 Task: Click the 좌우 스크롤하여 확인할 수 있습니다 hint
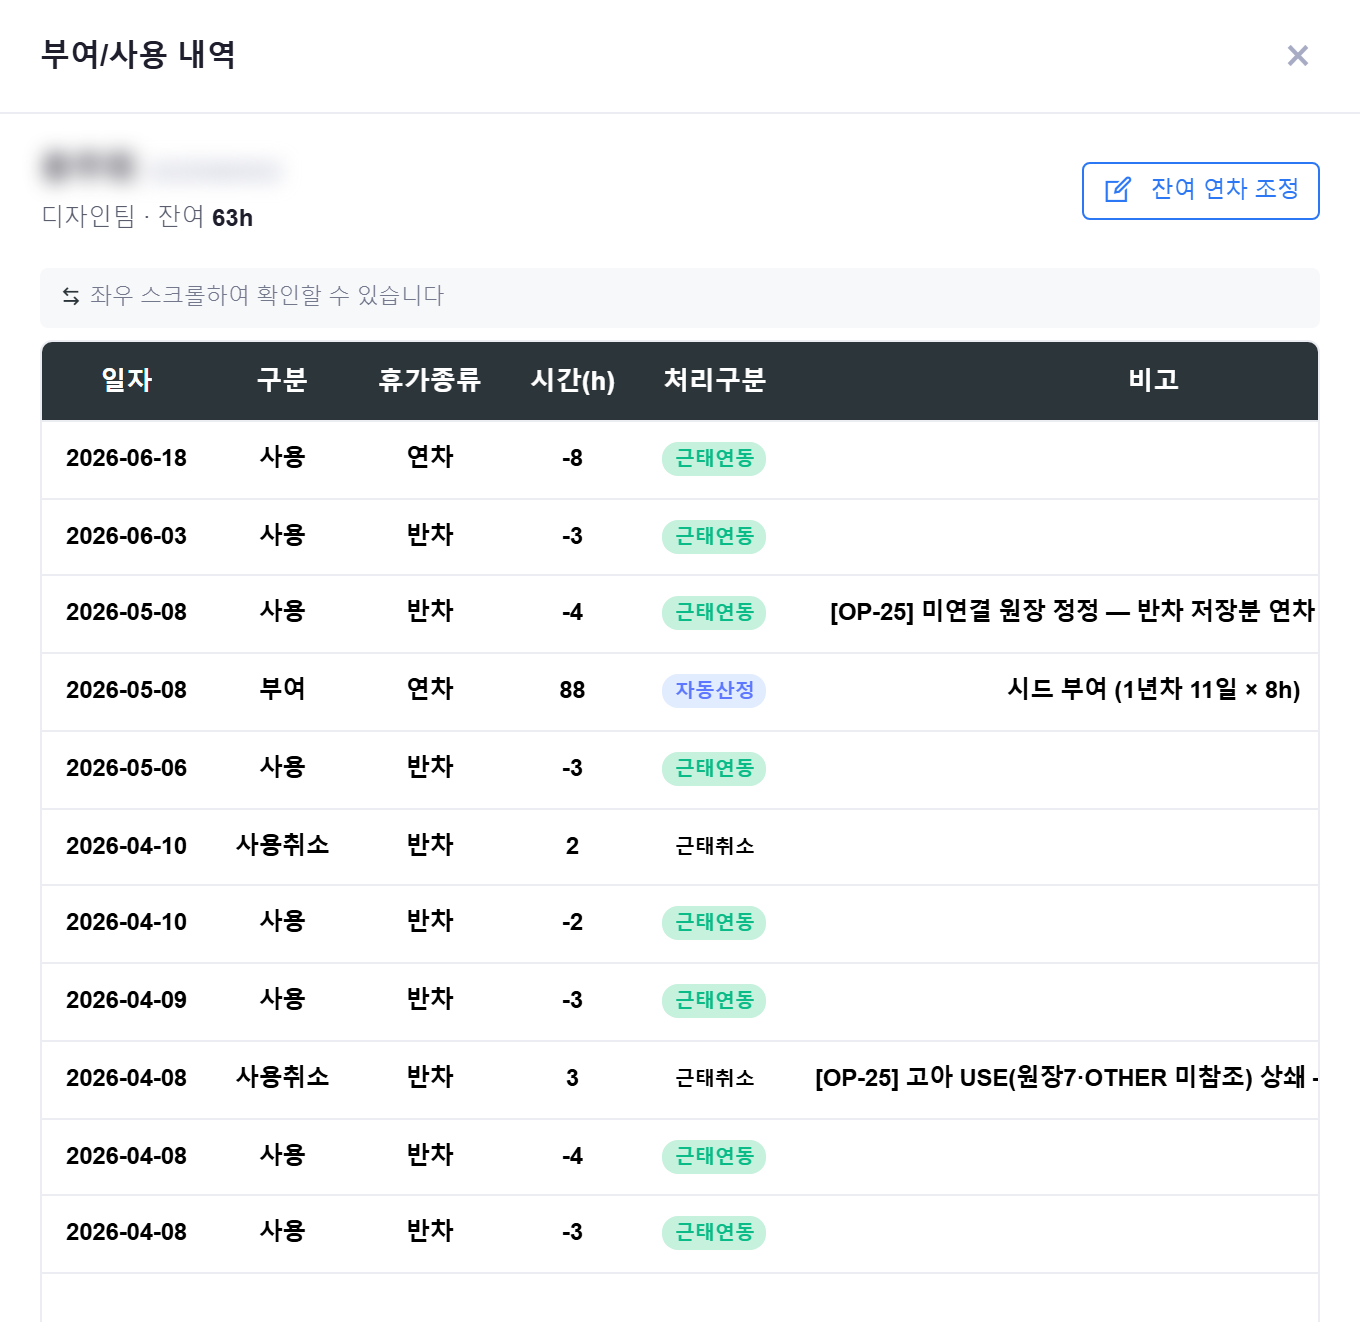(267, 296)
